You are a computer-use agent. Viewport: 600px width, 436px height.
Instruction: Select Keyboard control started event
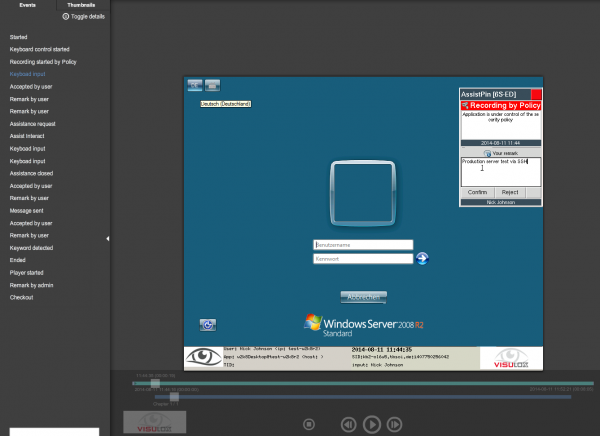pos(39,49)
